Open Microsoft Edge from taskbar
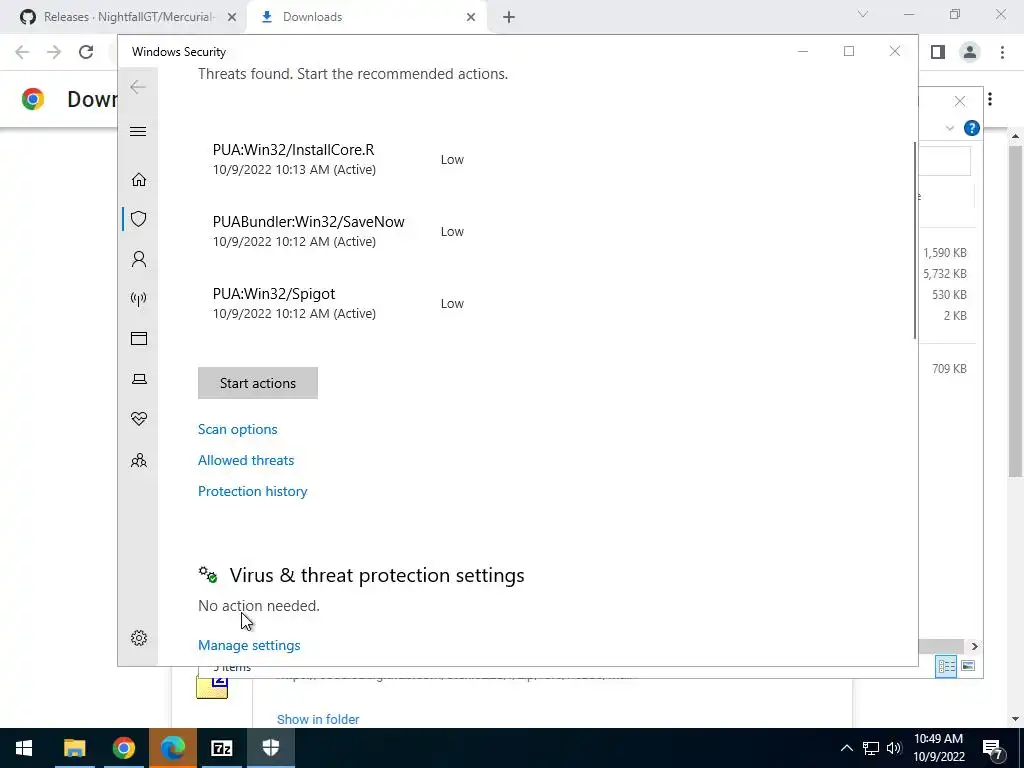This screenshot has height=768, width=1024. tap(172, 748)
